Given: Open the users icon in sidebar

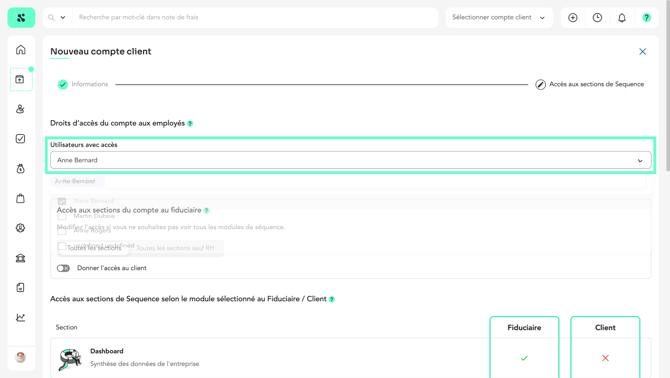Looking at the screenshot, I should (21, 109).
